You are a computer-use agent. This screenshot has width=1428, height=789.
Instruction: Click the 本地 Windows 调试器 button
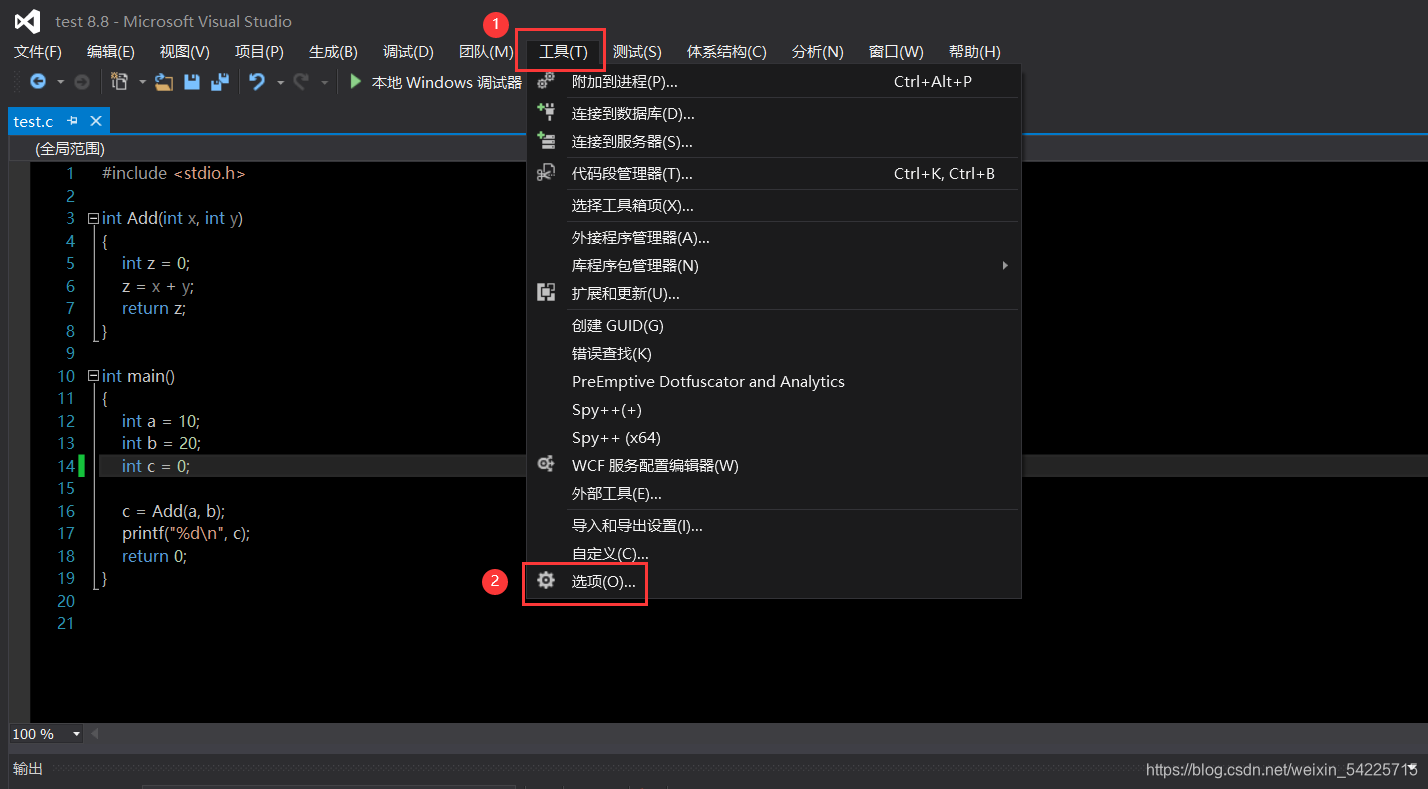coord(435,82)
